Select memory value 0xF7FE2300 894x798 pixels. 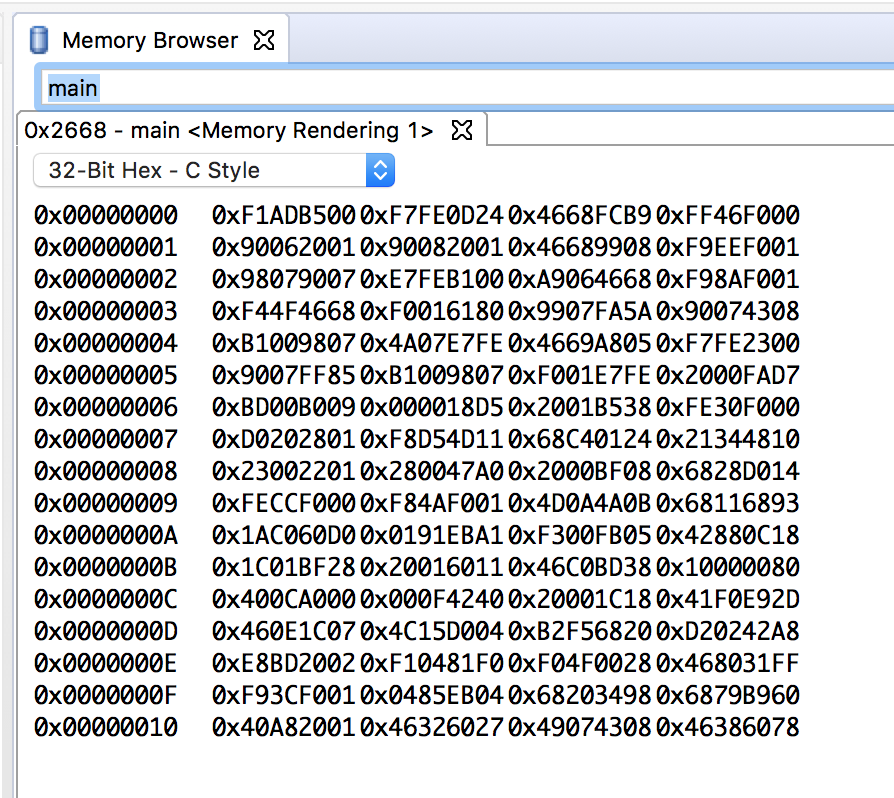tap(728, 343)
